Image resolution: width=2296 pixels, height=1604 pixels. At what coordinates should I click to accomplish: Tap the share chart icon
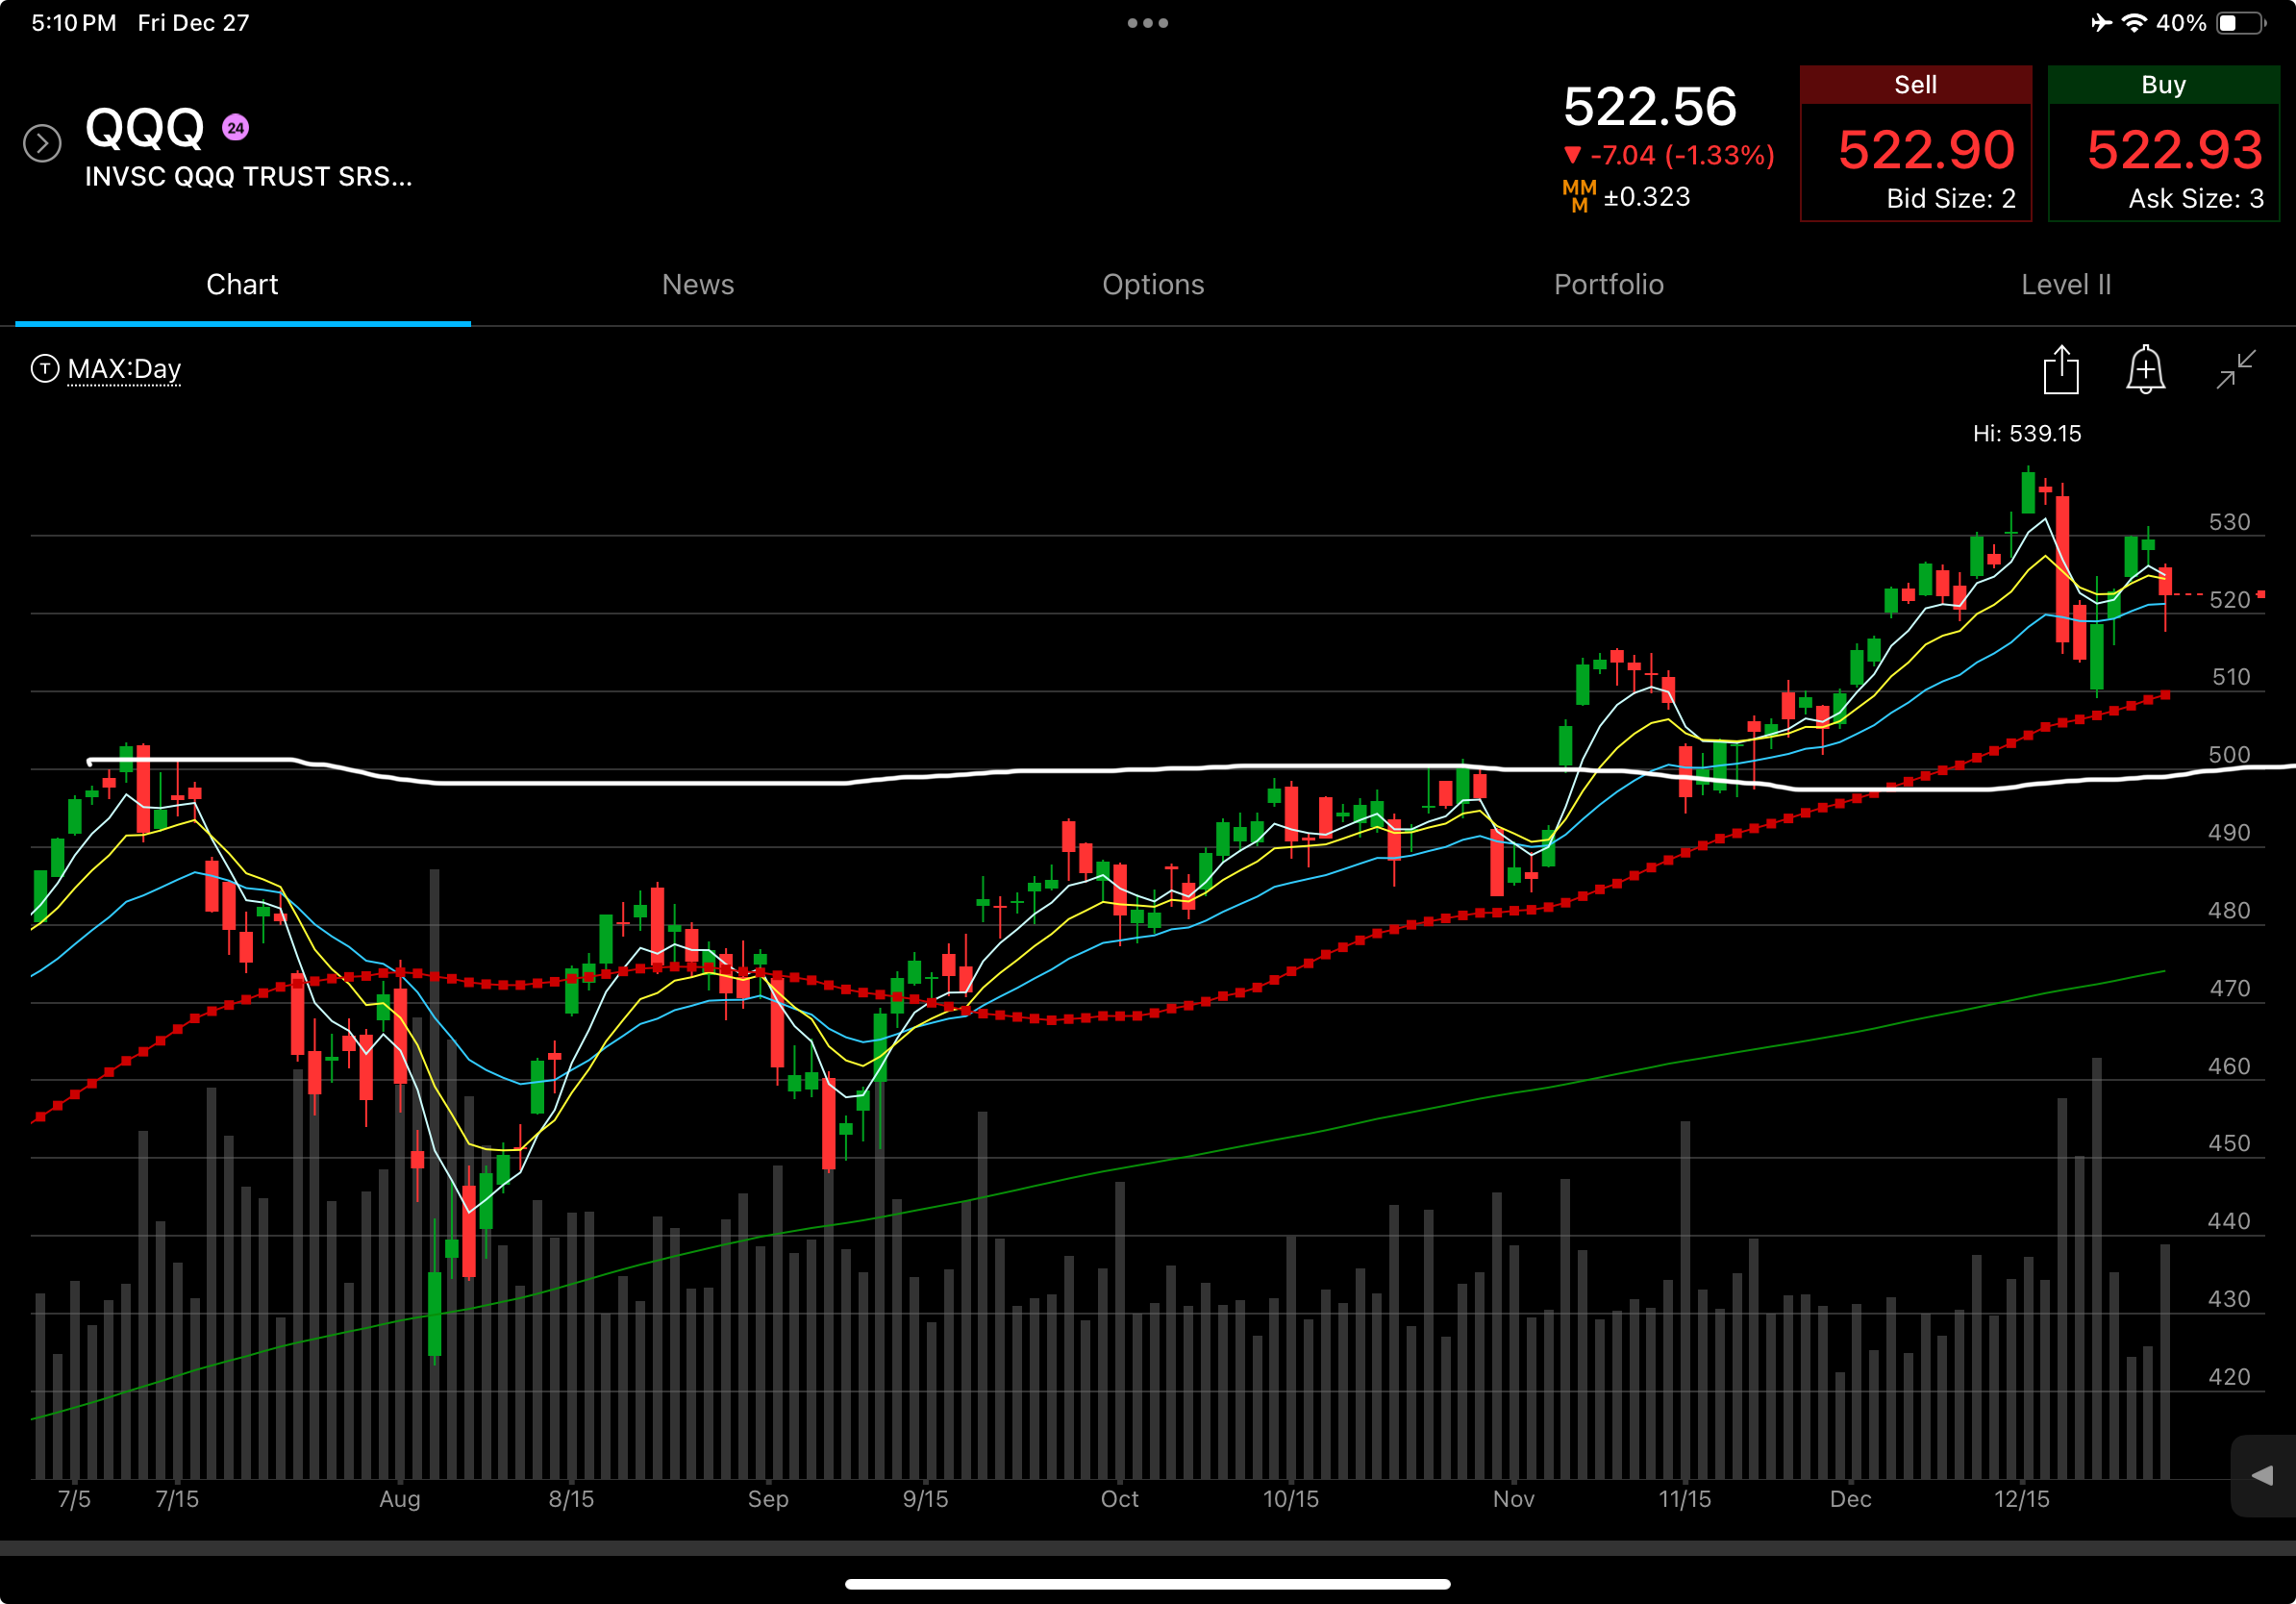pos(2060,370)
